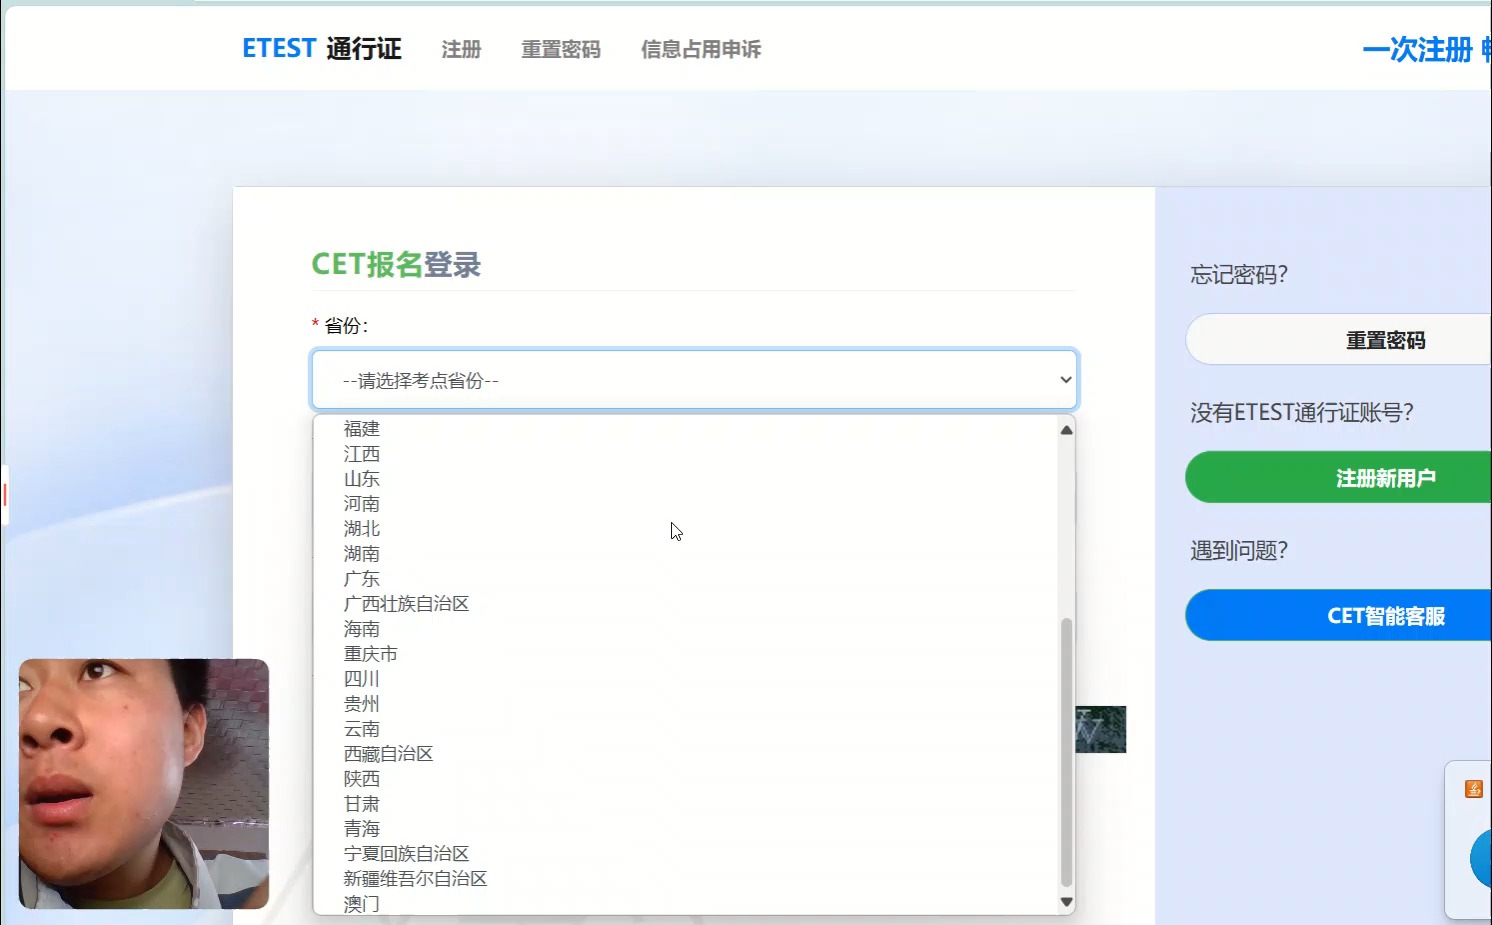Click the ETEST 通行证 logo
Image resolution: width=1492 pixels, height=925 pixels.
[x=321, y=48]
